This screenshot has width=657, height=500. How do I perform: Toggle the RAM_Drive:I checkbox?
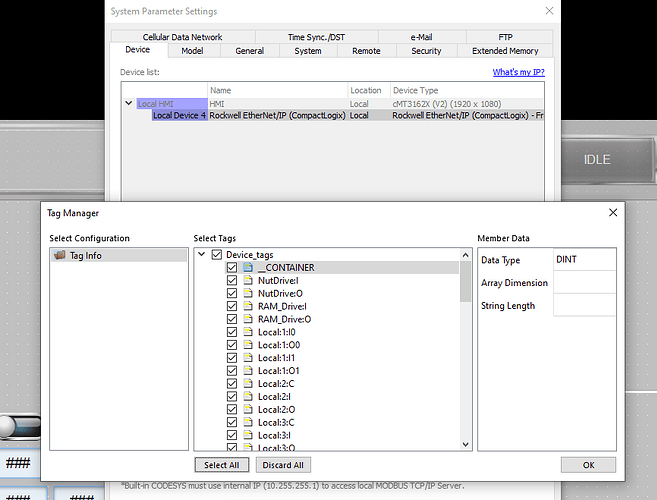pyautogui.click(x=232, y=307)
